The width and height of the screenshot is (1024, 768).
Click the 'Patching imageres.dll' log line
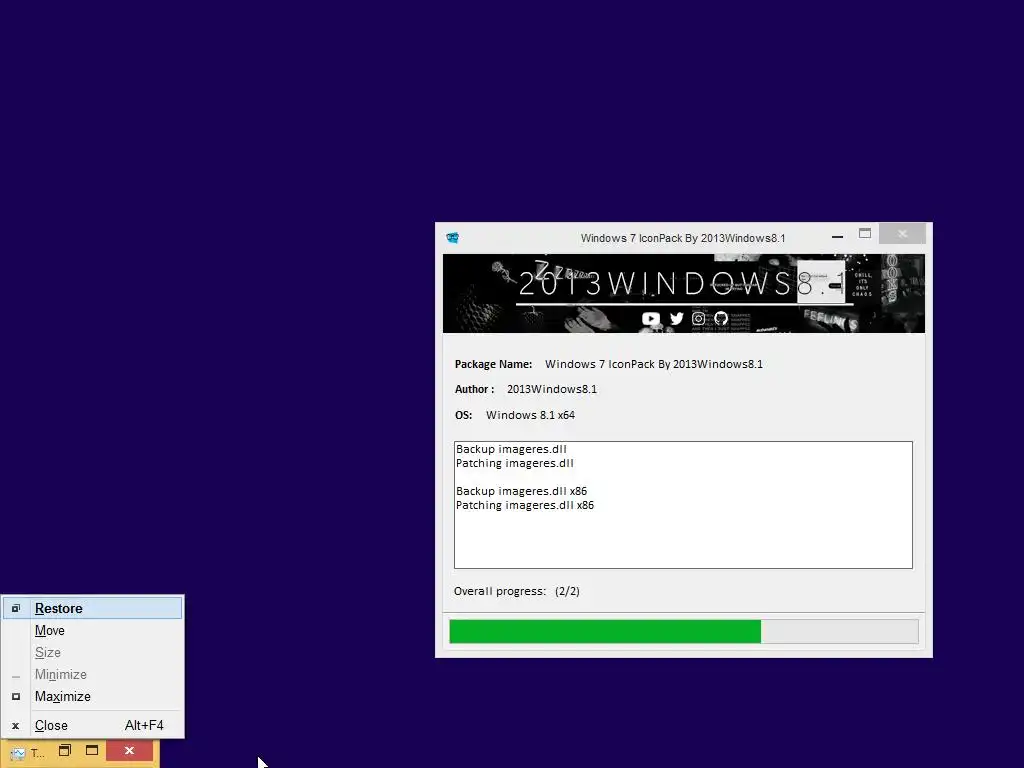pos(515,463)
